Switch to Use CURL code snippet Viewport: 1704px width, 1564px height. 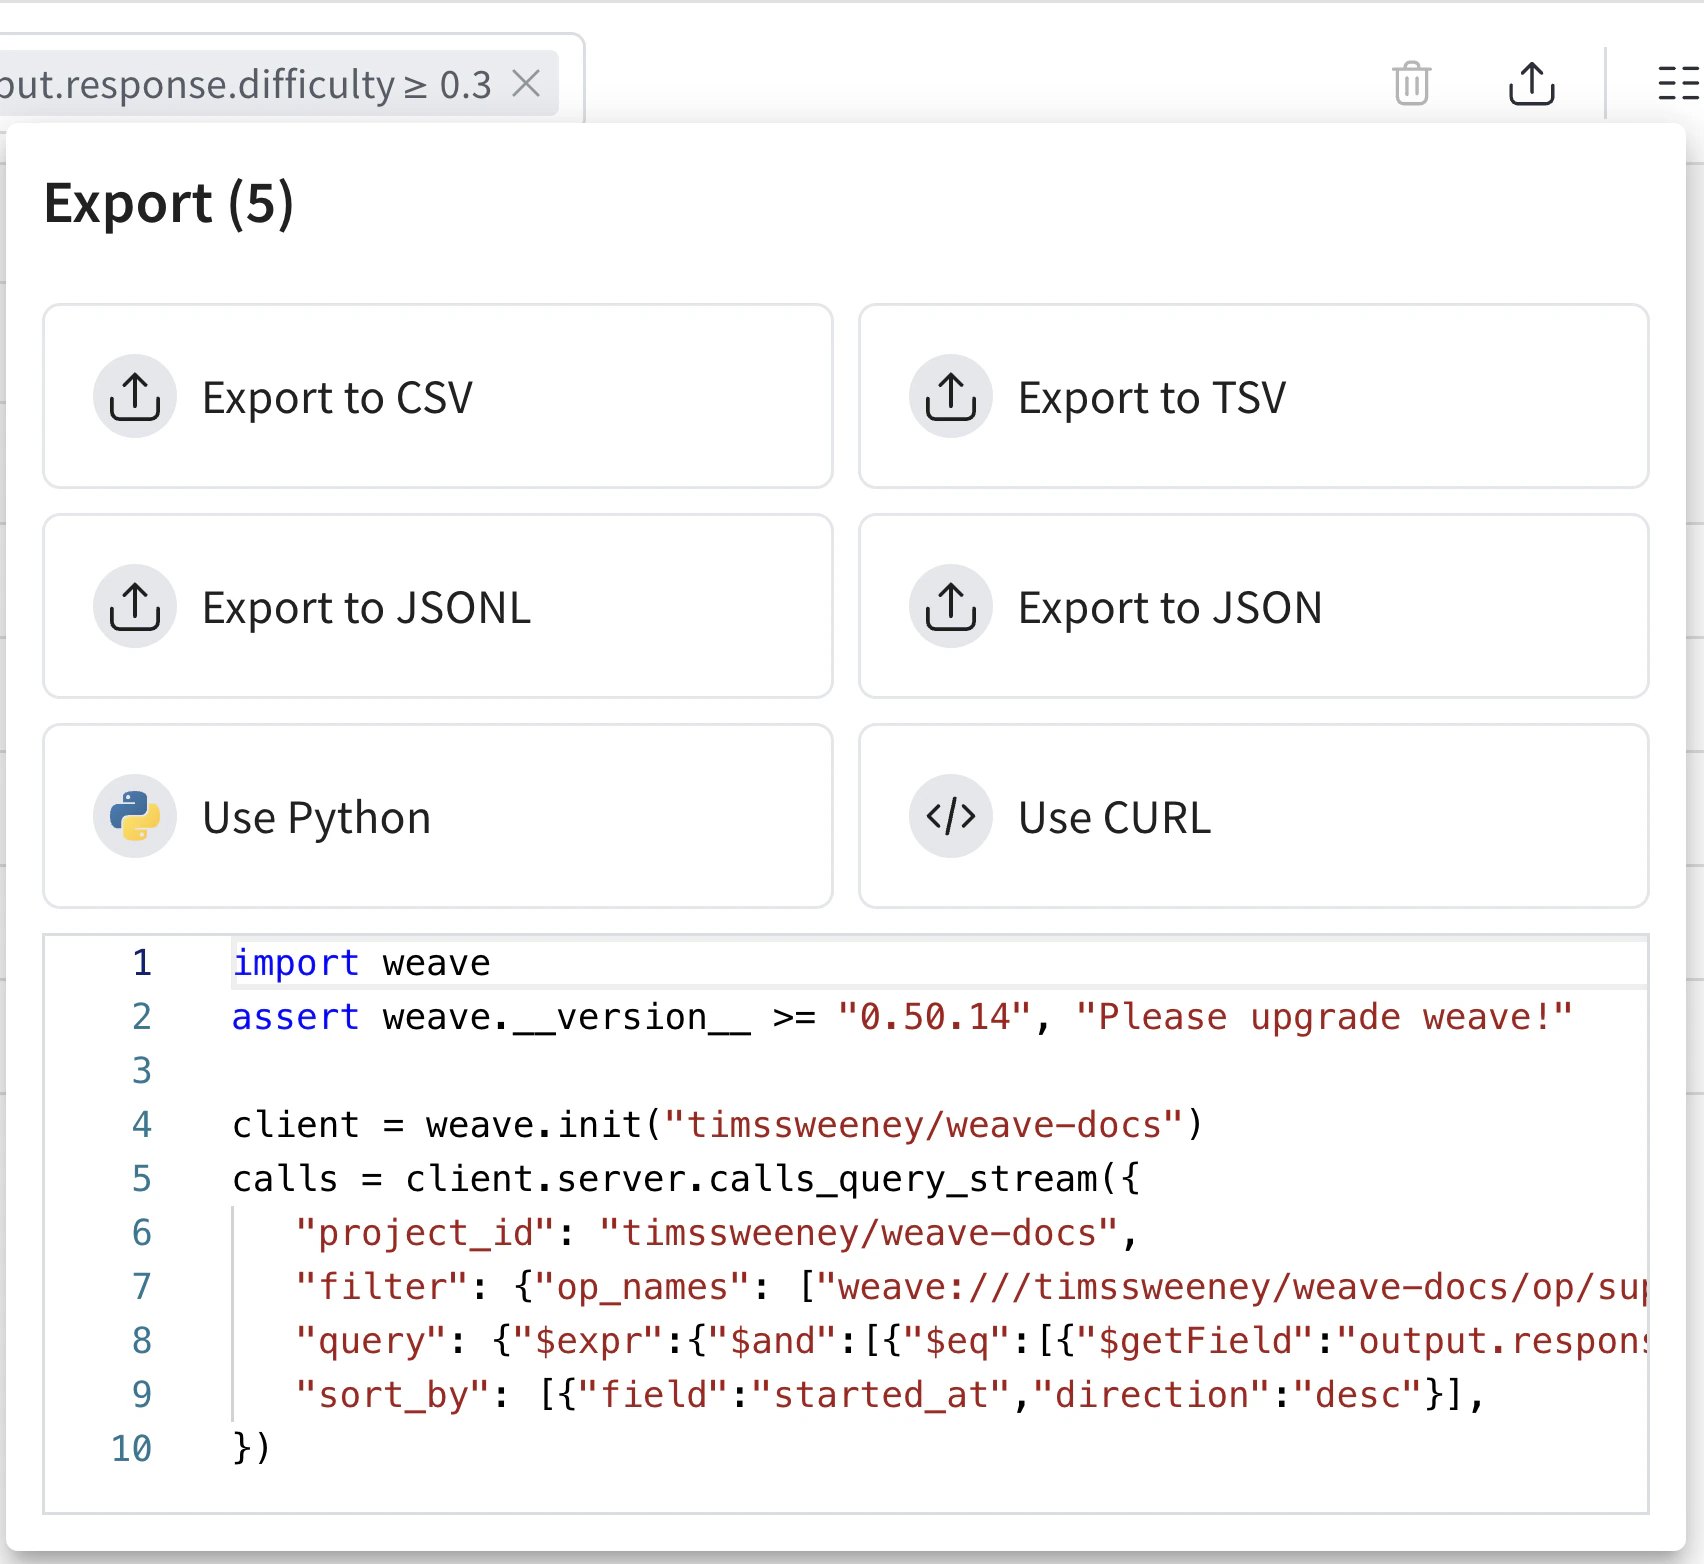[x=1252, y=817]
